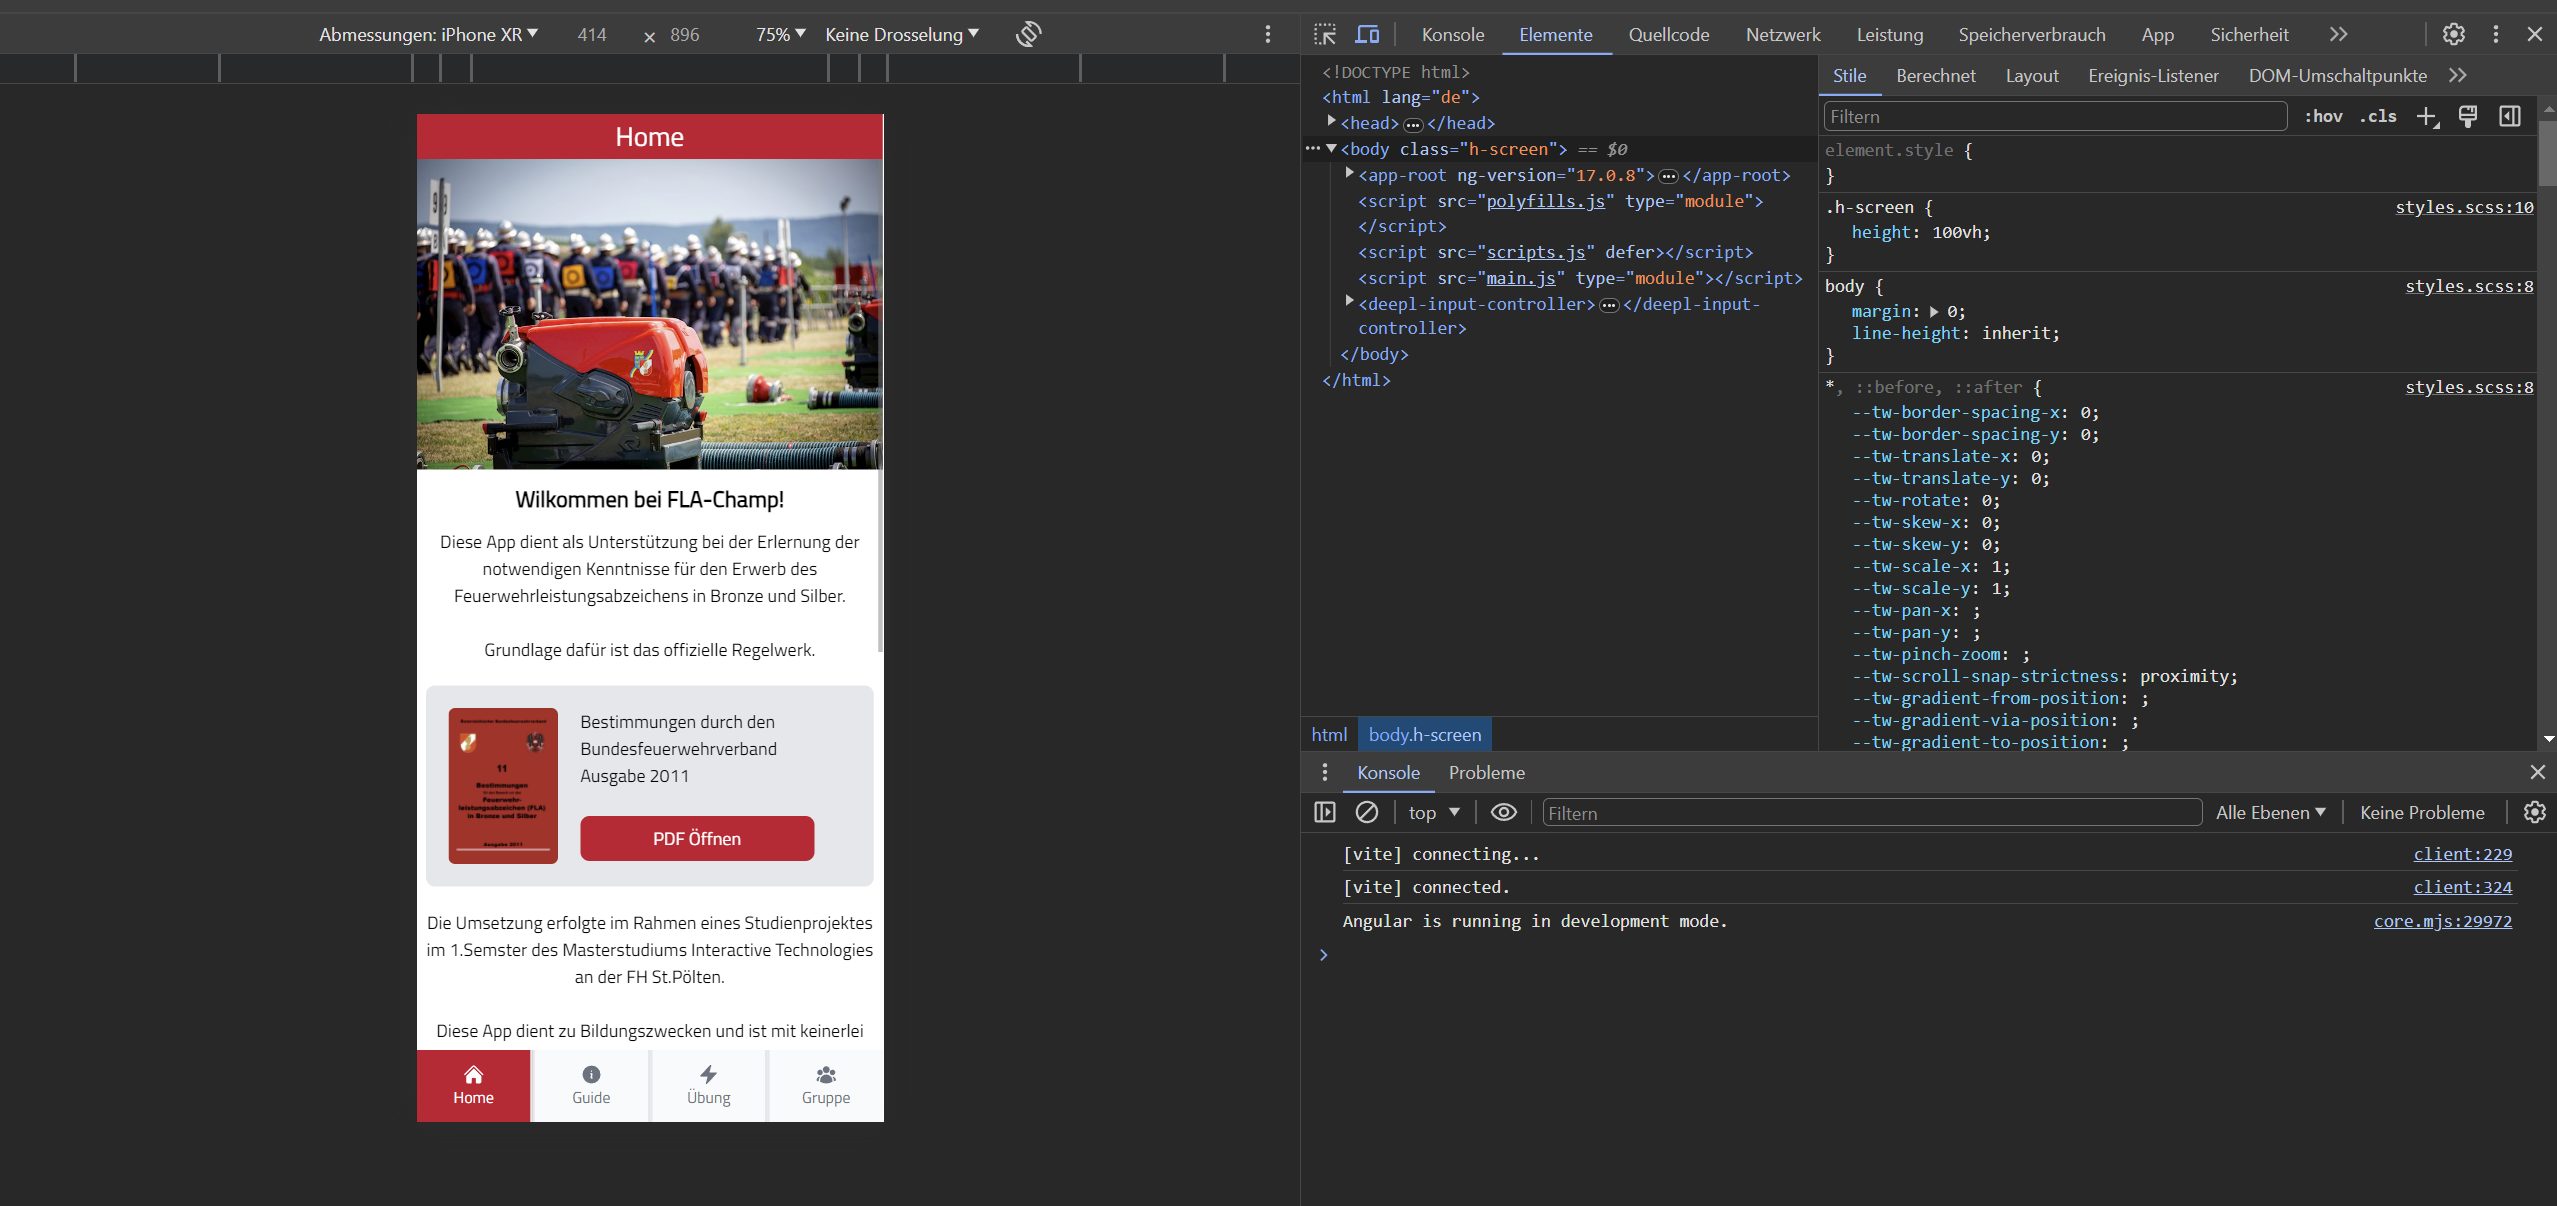The height and width of the screenshot is (1206, 2557).
Task: Open polyfills.js script link
Action: 1545,200
